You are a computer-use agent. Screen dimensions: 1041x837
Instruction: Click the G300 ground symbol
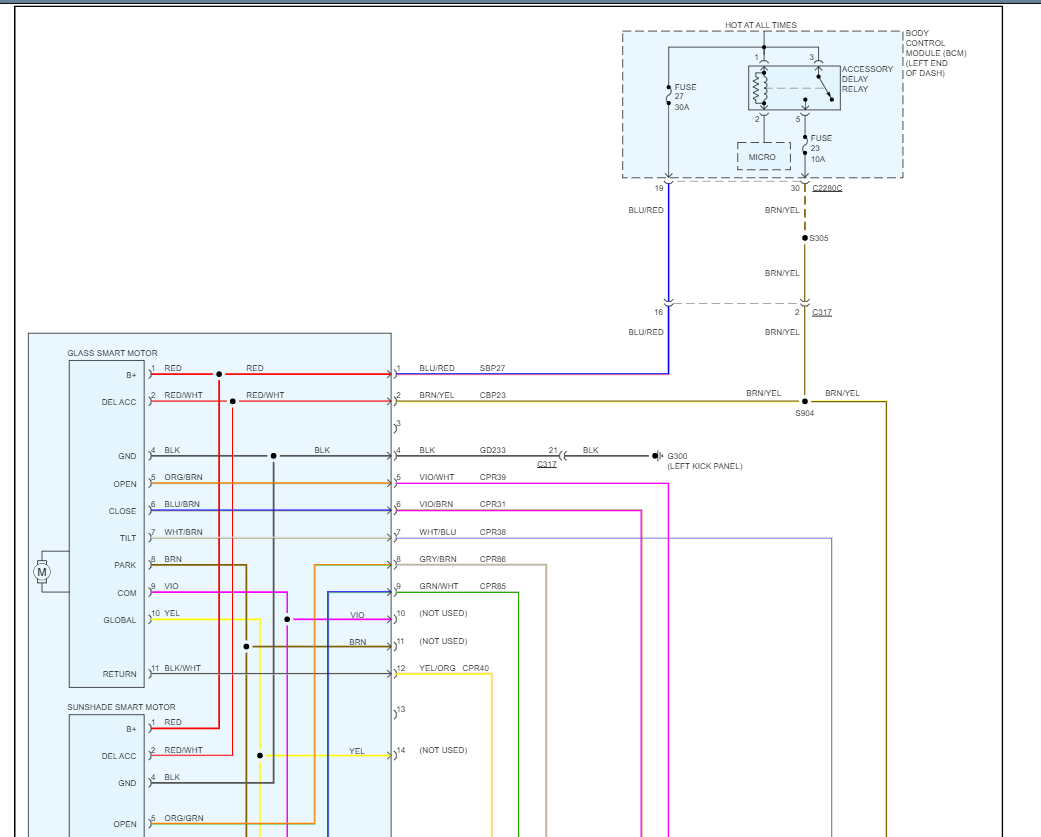click(658, 456)
